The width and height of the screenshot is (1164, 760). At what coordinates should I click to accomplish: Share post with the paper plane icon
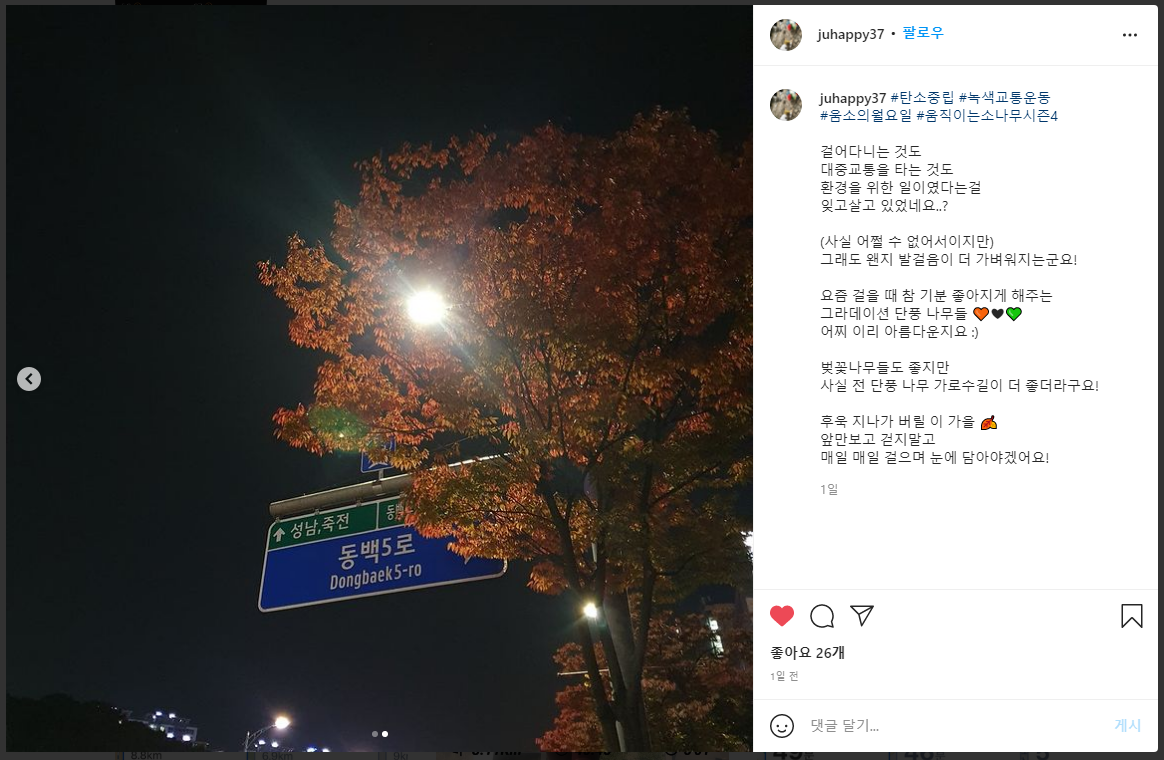point(861,615)
